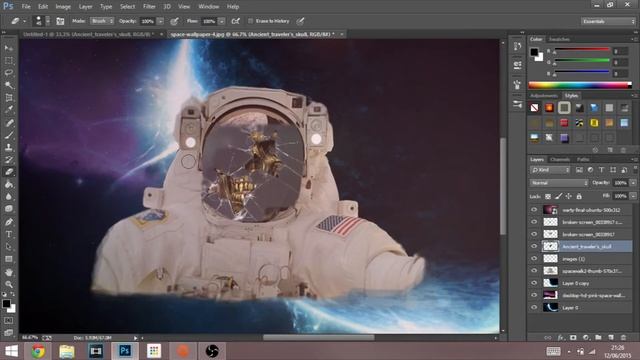Switch to the Untitled-1 document tab
The height and width of the screenshot is (360, 640).
[88, 34]
